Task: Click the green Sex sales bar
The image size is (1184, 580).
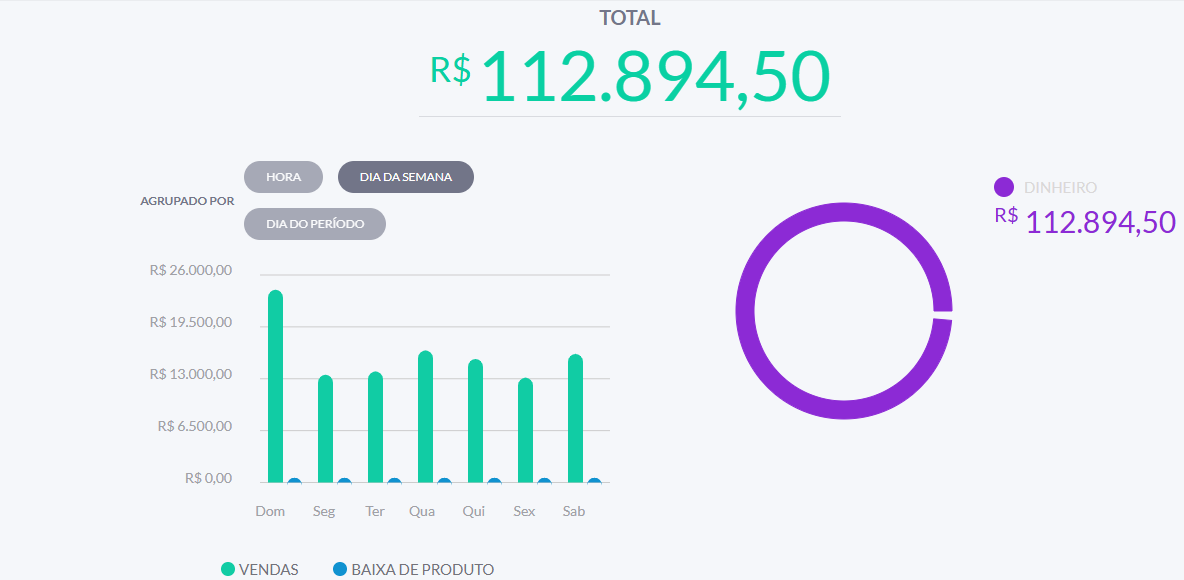Action: (x=526, y=430)
